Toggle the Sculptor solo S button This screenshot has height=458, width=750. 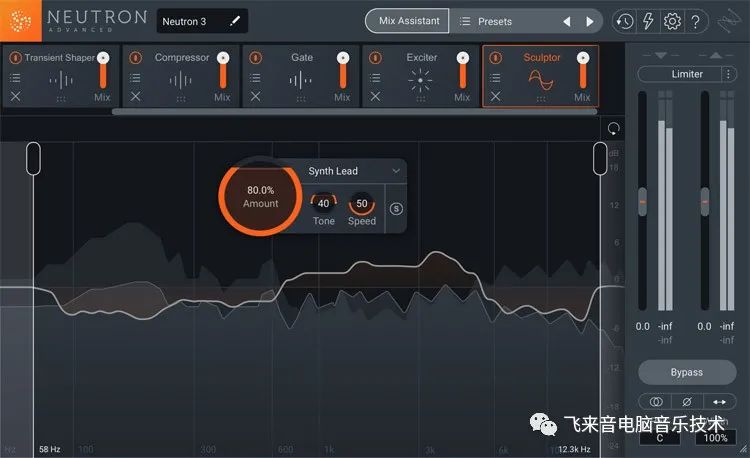point(396,209)
